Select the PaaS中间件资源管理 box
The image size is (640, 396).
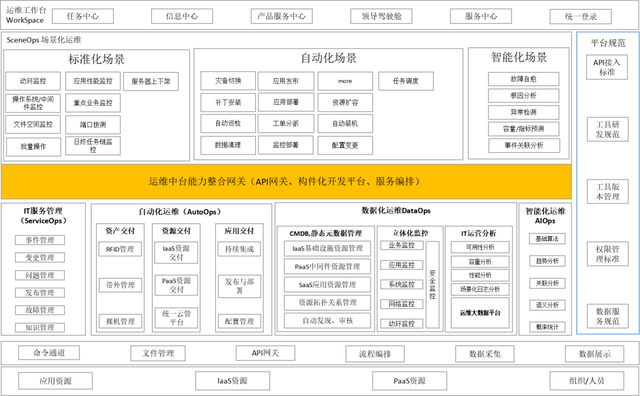[327, 267]
